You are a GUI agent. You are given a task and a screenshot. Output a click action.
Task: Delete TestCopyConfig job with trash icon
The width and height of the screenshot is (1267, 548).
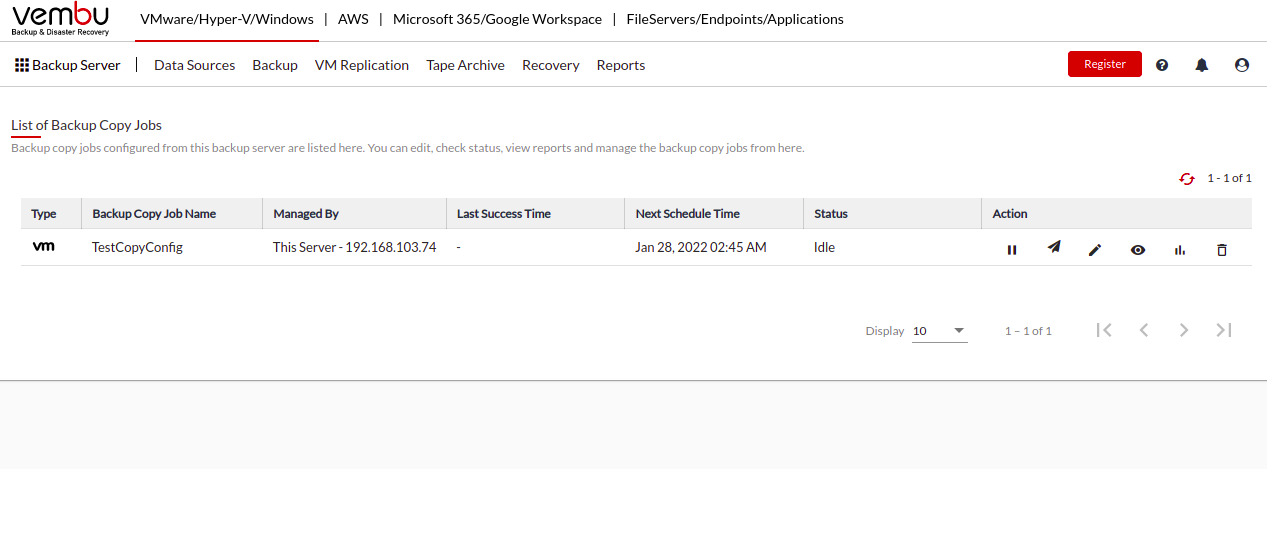click(1222, 250)
